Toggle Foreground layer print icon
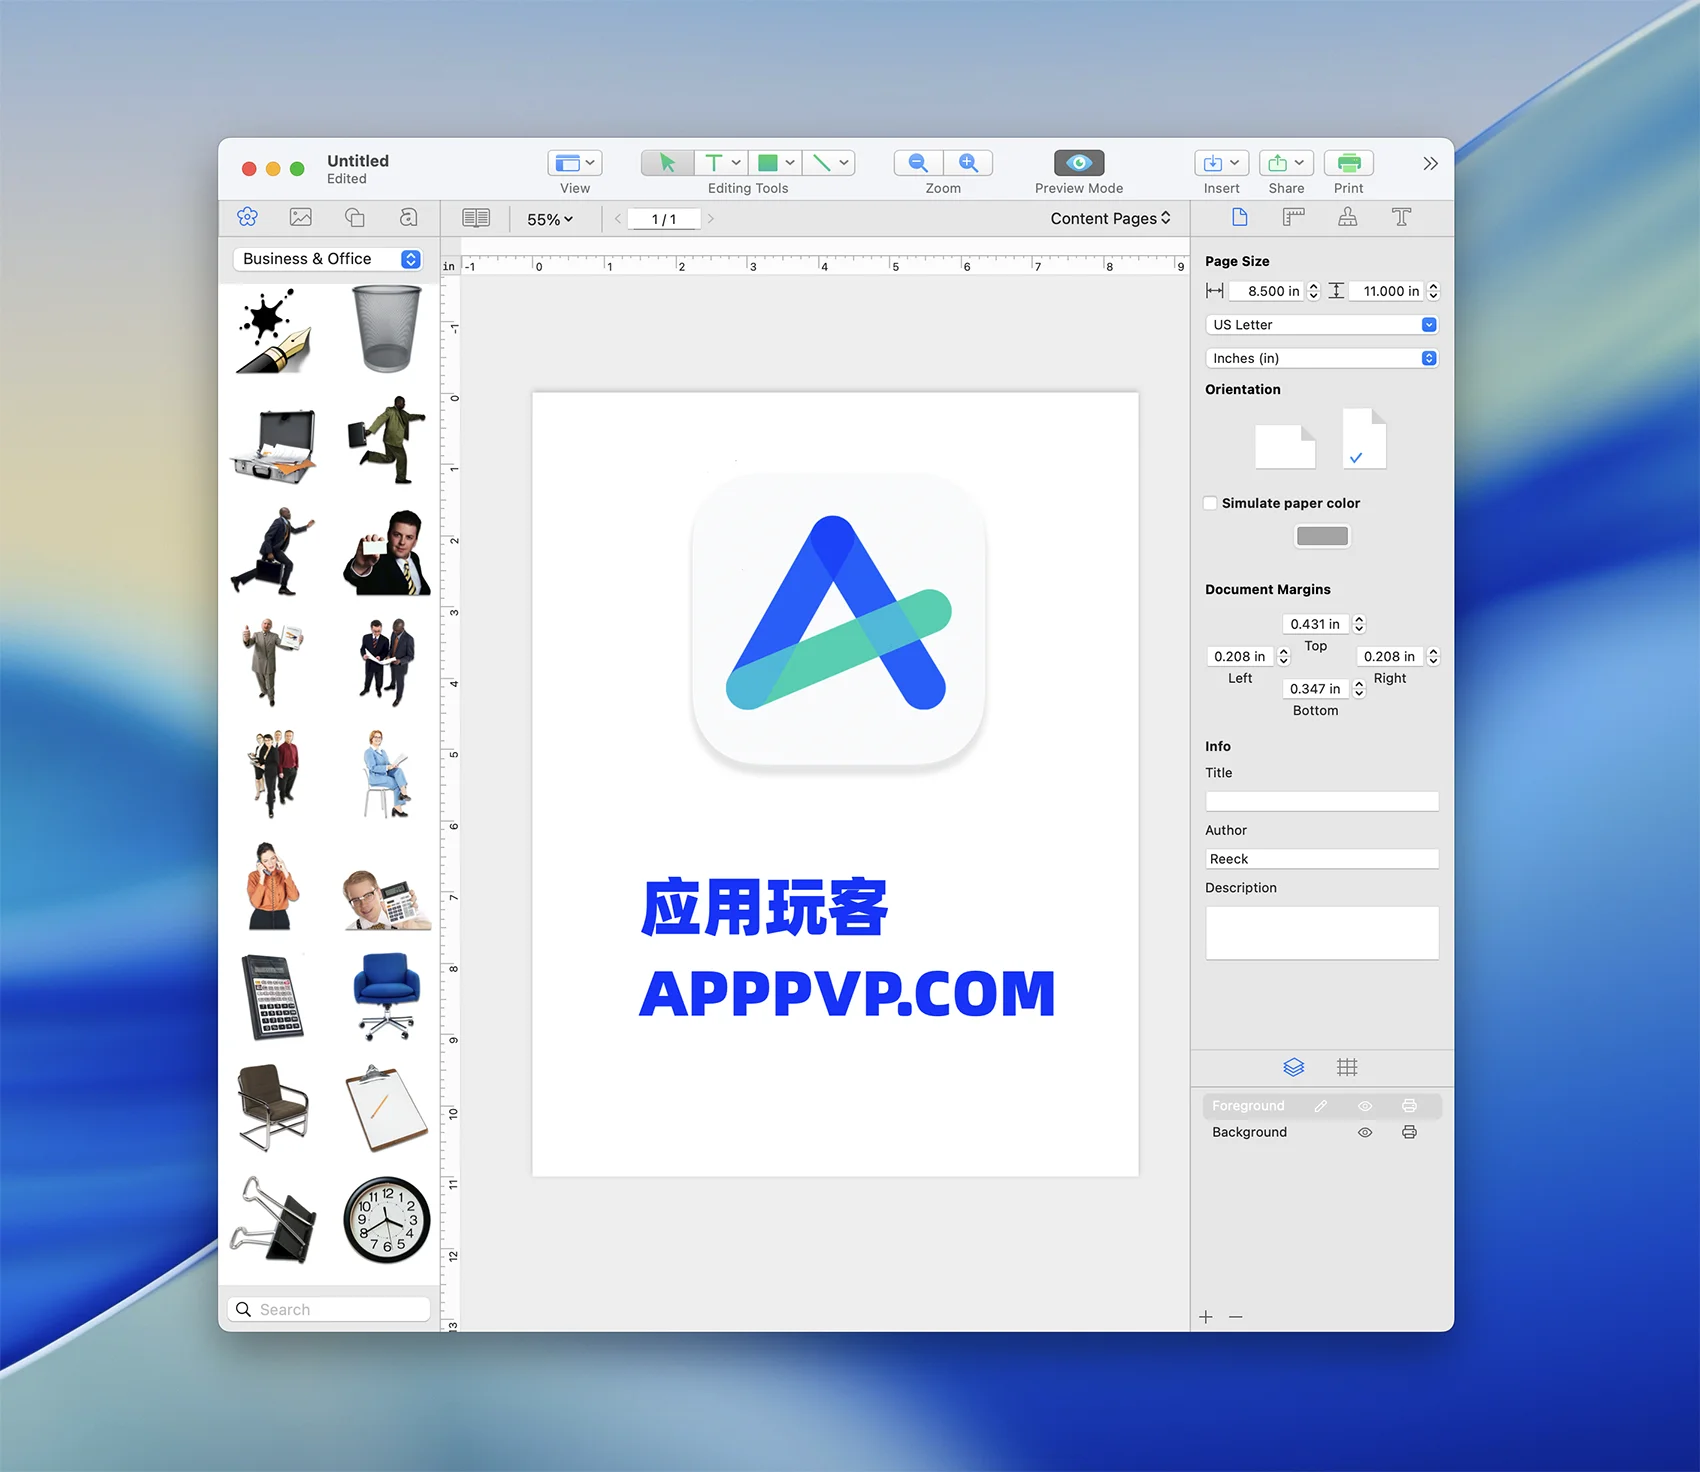 click(1409, 1106)
